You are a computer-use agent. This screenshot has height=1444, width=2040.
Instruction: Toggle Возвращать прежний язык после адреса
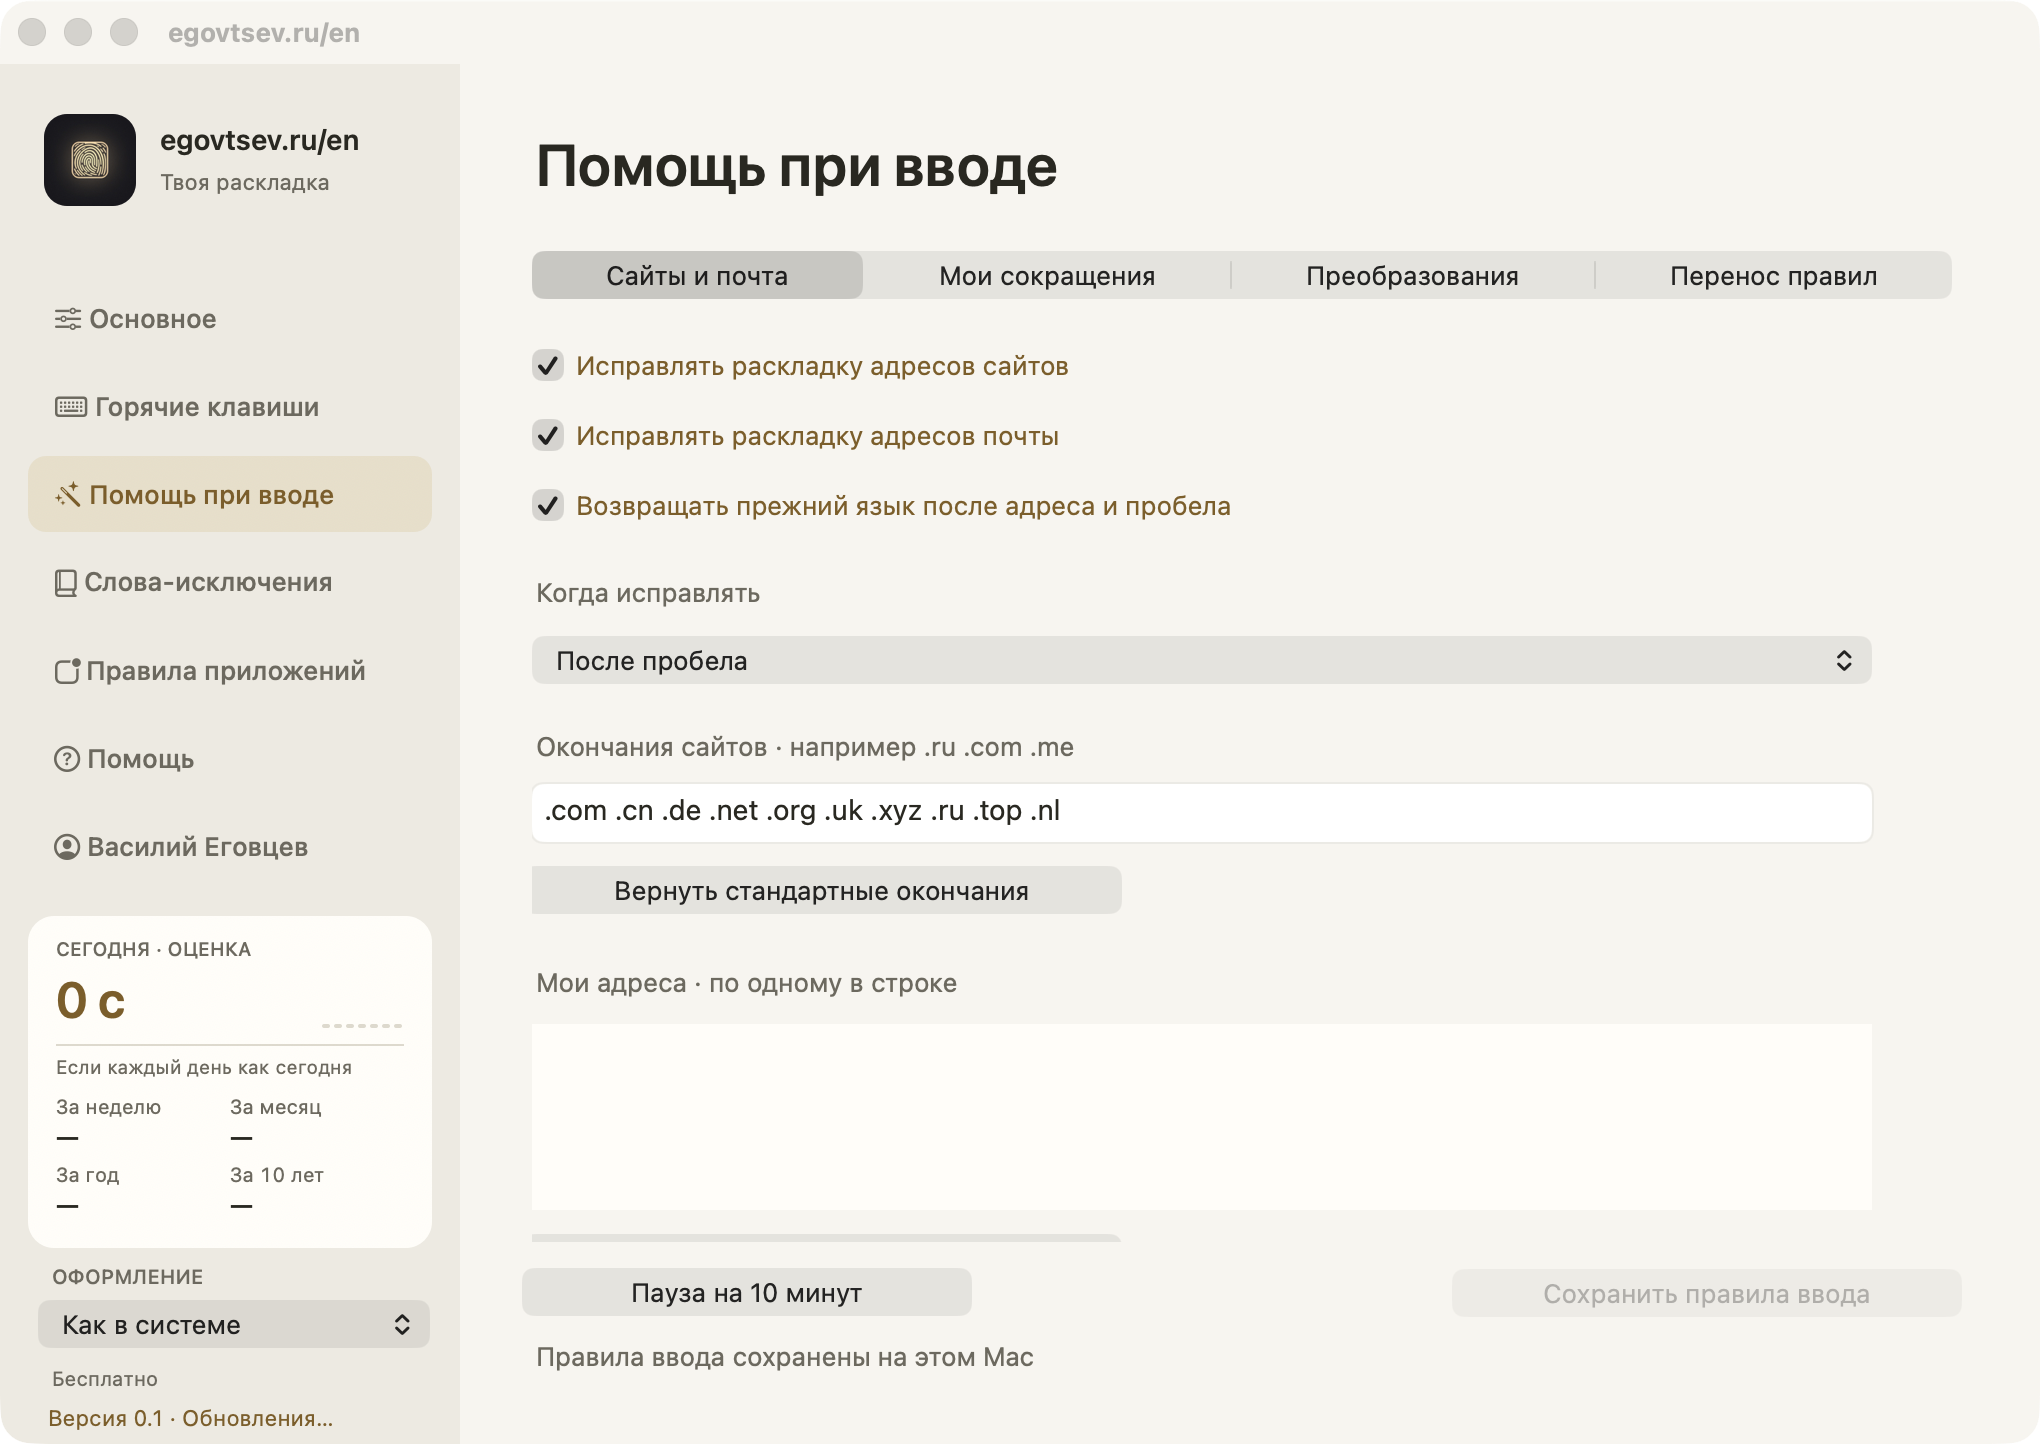[548, 506]
